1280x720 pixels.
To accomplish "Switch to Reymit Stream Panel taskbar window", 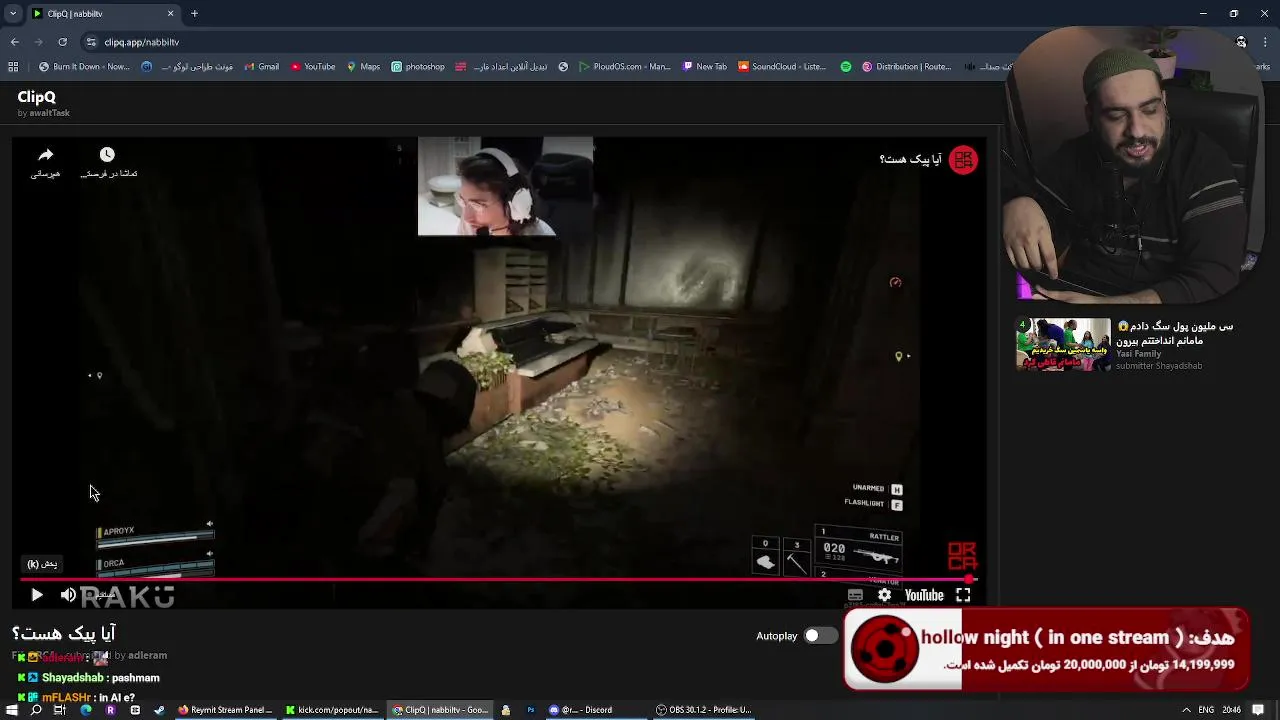I will point(225,710).
